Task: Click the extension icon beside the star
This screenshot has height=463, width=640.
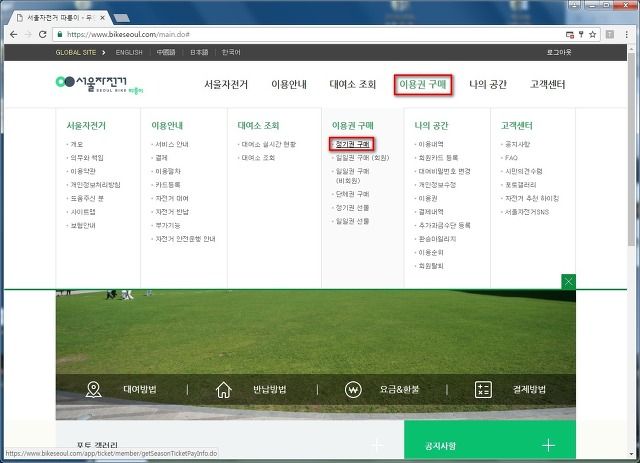Action: (610, 34)
